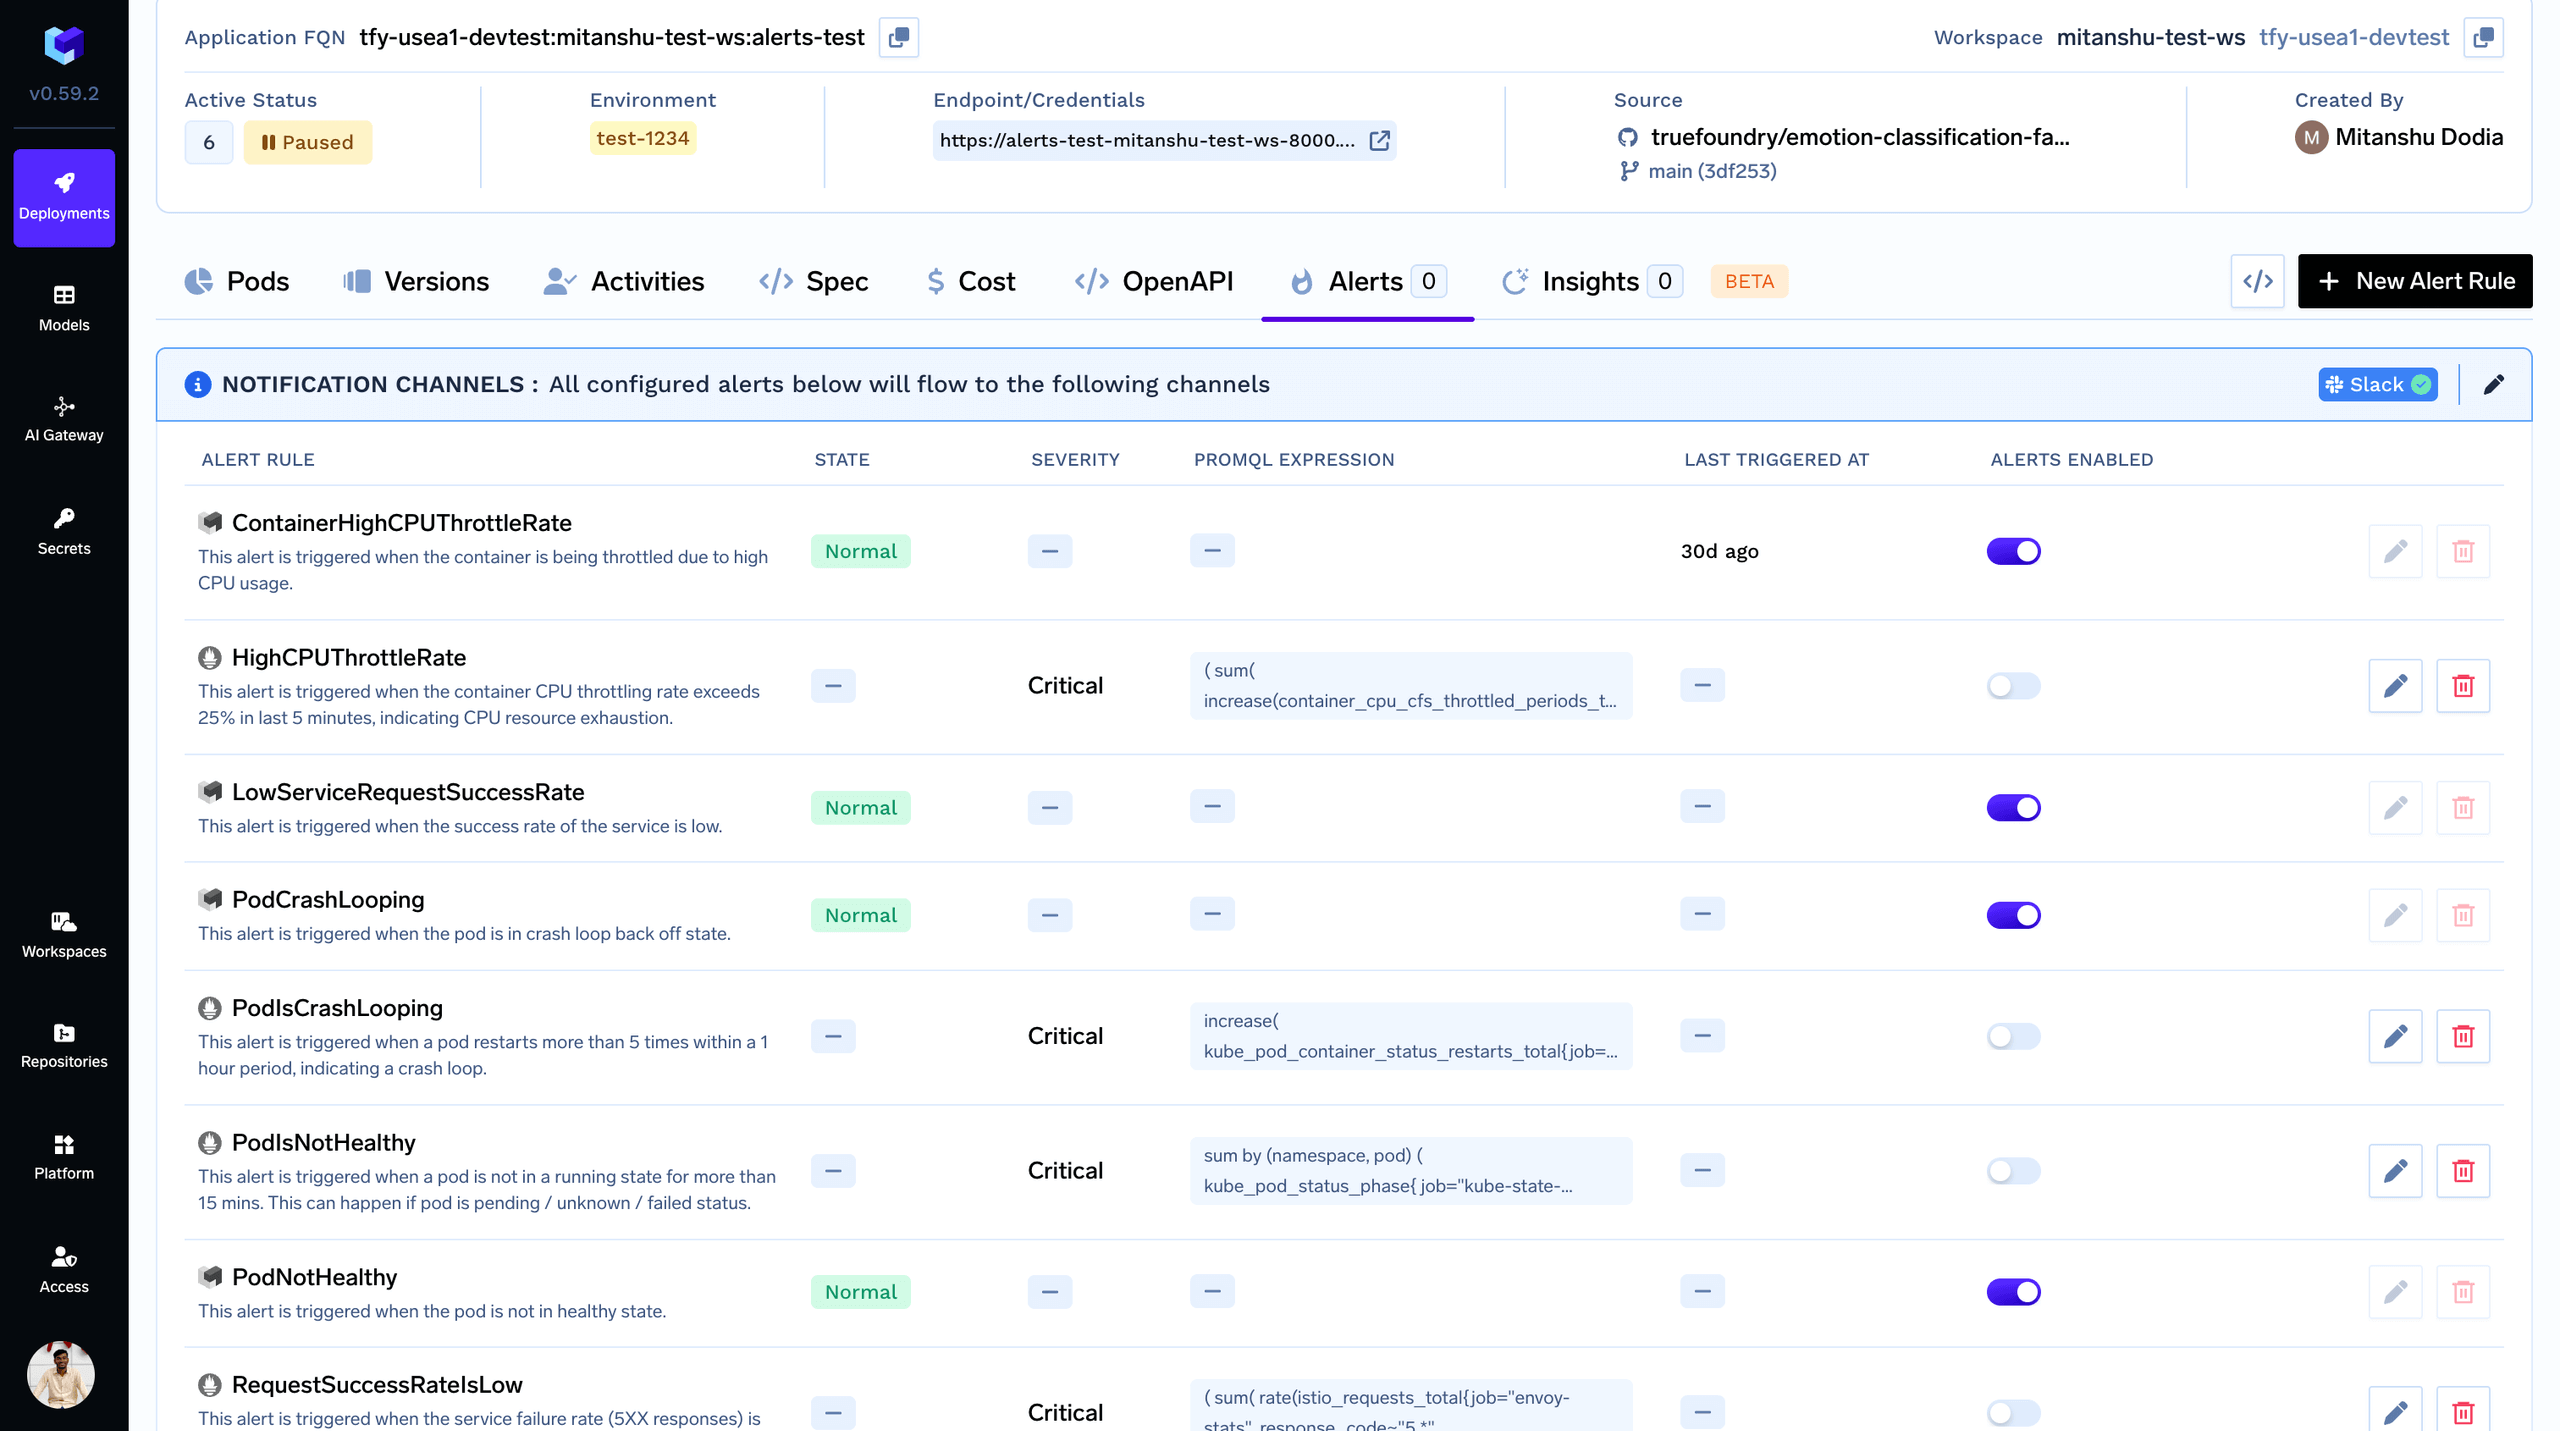The width and height of the screenshot is (2560, 1431).
Task: Open the code view icon beside New Alert Rule
Action: pos(2257,281)
